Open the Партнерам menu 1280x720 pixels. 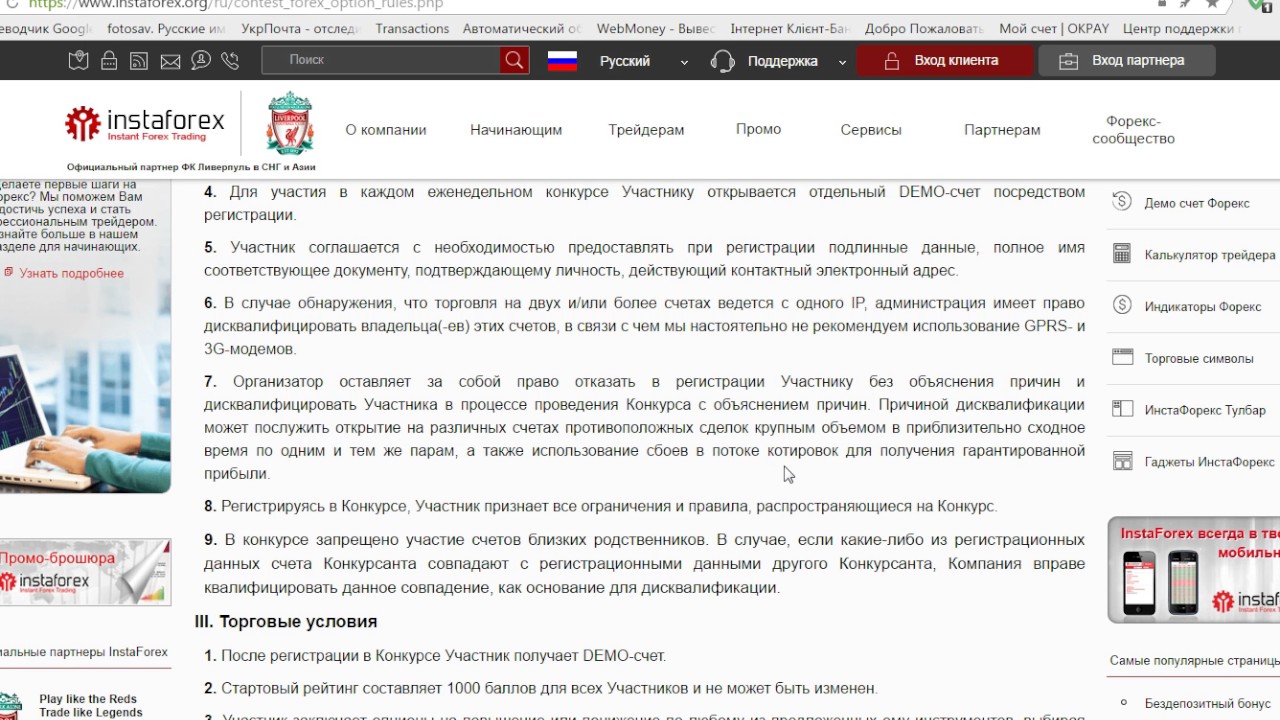coord(1002,129)
